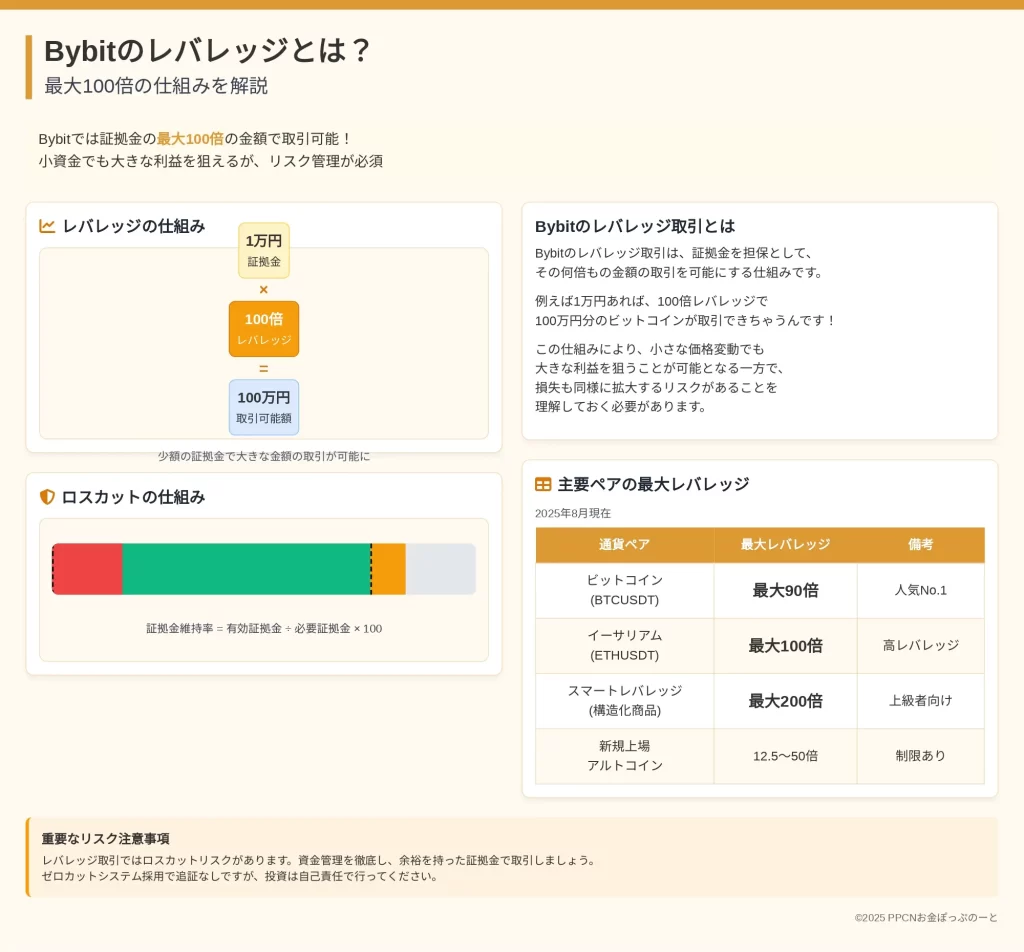Select the 最大90倍 cell
This screenshot has width=1024, height=952.
pos(785,590)
